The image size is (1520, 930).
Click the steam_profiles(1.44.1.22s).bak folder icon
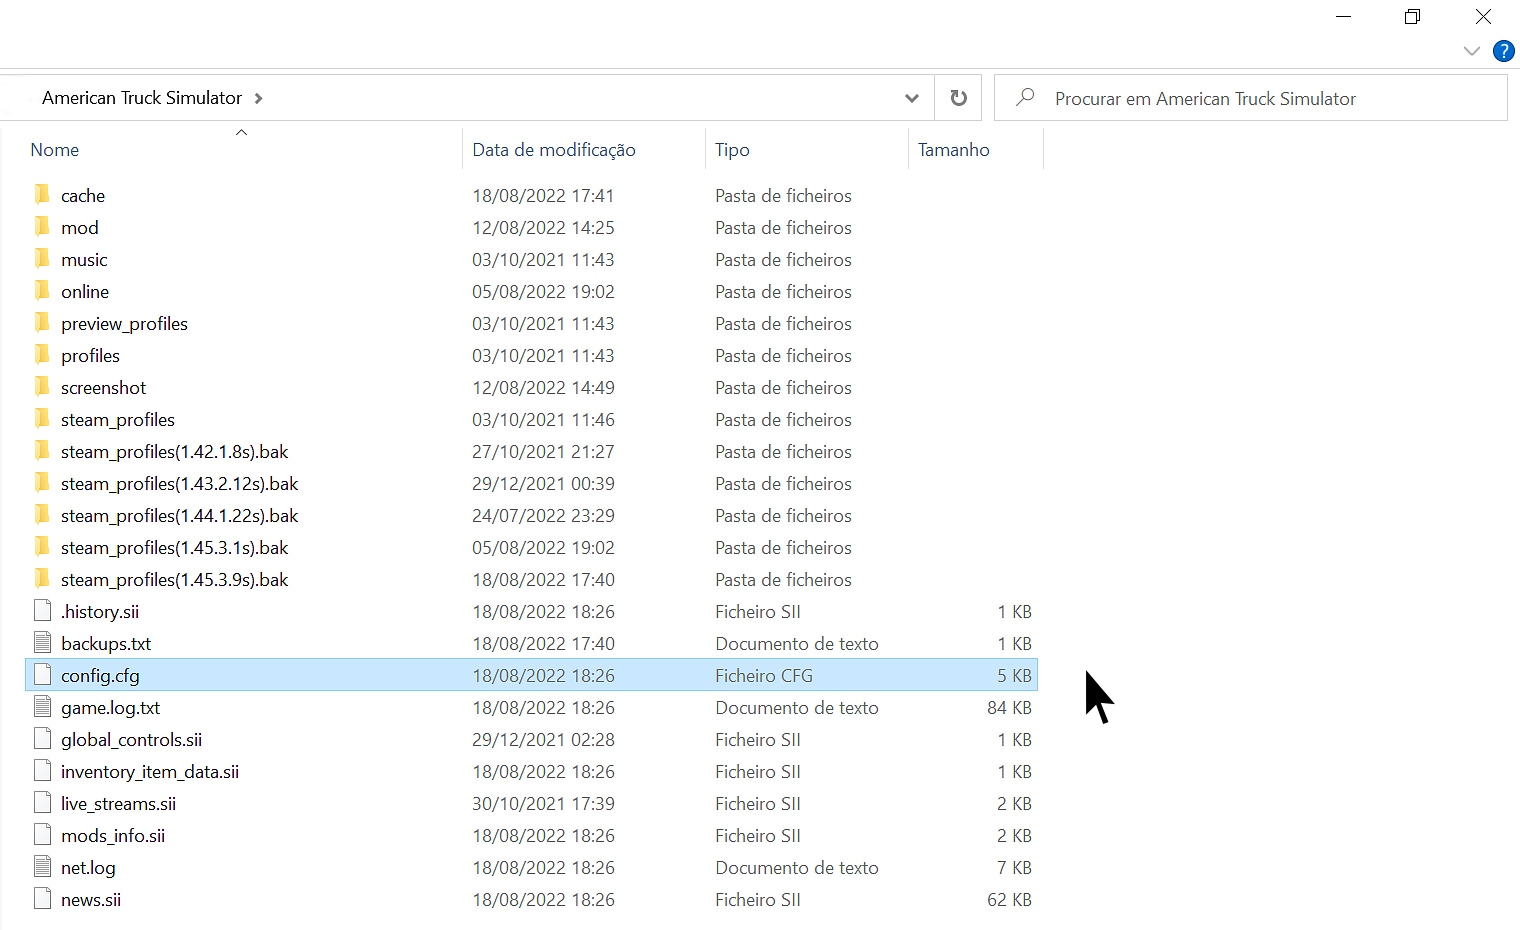(x=42, y=515)
